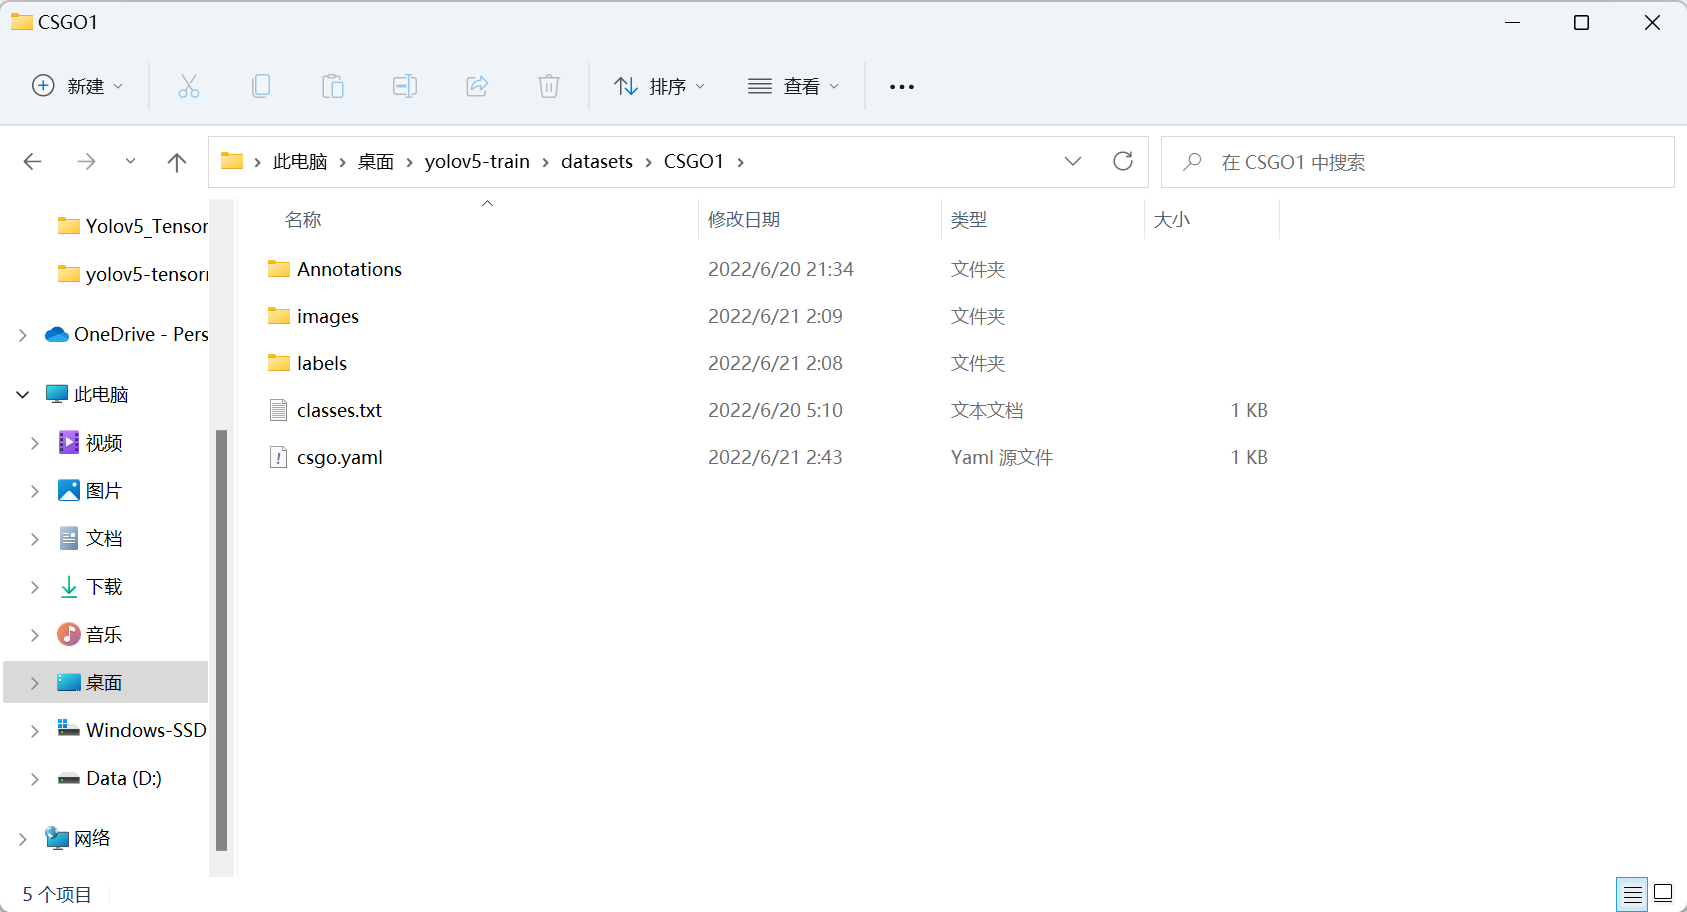Select yolov5-tensor folder in sidebar
The image size is (1687, 912).
click(x=134, y=274)
